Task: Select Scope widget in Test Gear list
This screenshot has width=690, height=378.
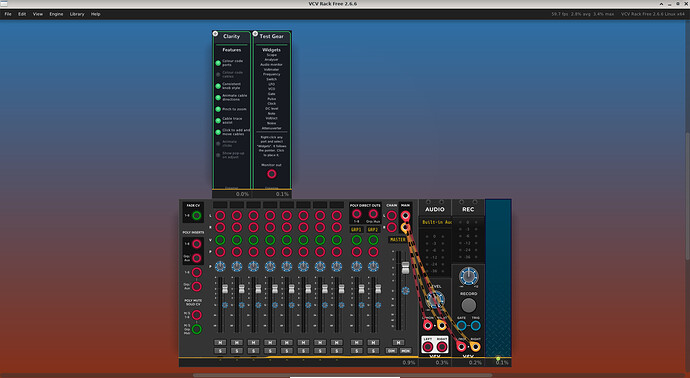Action: point(272,55)
